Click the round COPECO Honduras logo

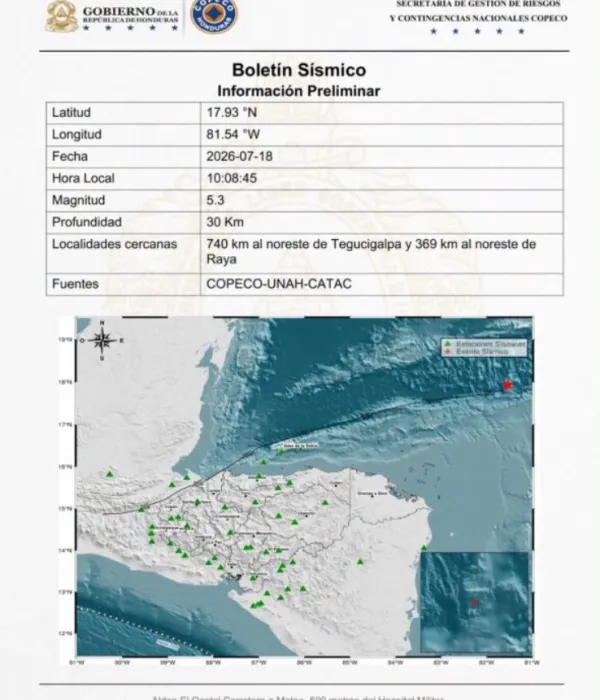214,14
